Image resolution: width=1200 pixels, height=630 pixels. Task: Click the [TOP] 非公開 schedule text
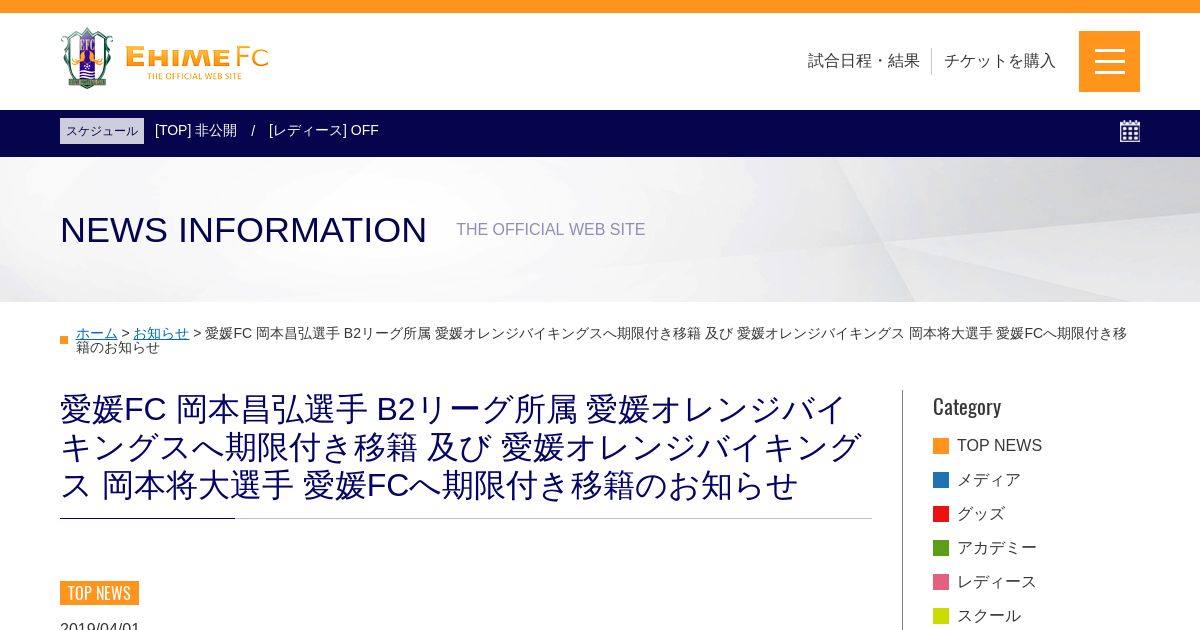[196, 130]
